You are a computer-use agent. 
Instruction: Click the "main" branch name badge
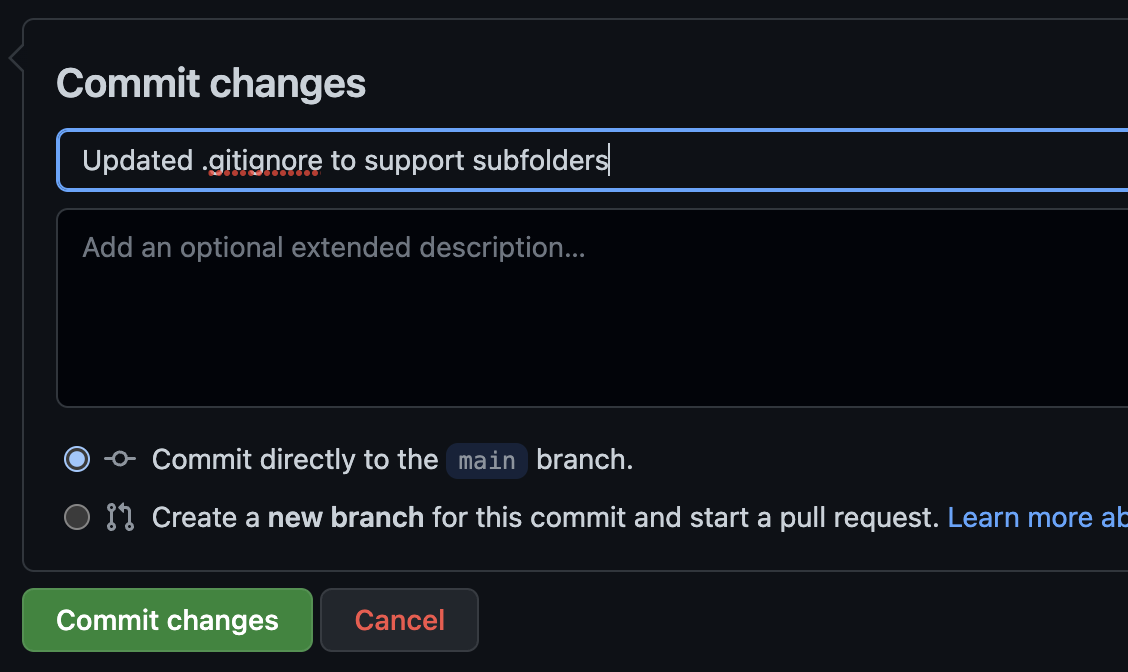pyautogui.click(x=487, y=460)
